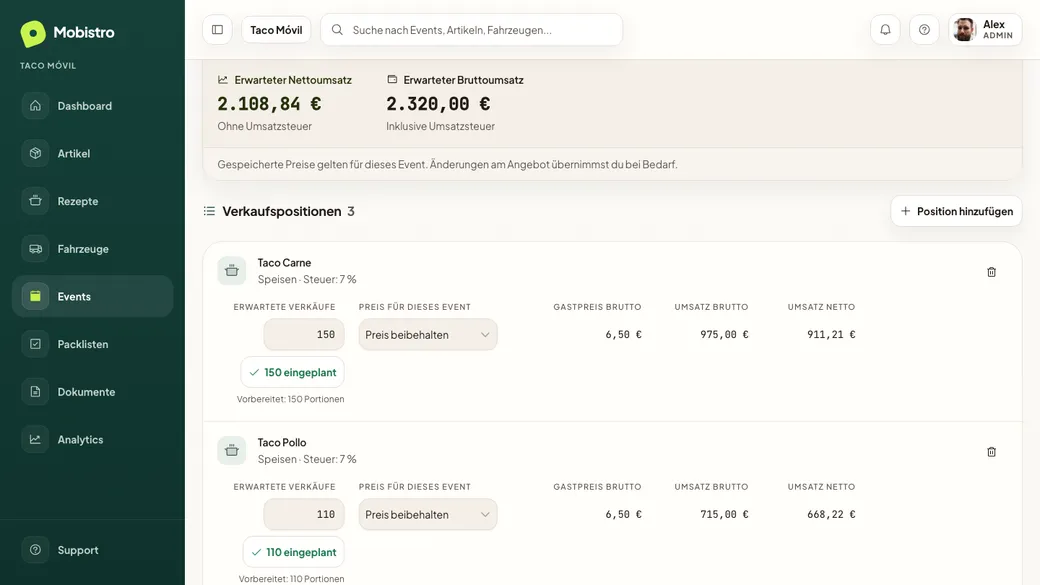Click the Inklusive Umsatzsteuer caption
The image size is (1040, 585).
(x=440, y=126)
